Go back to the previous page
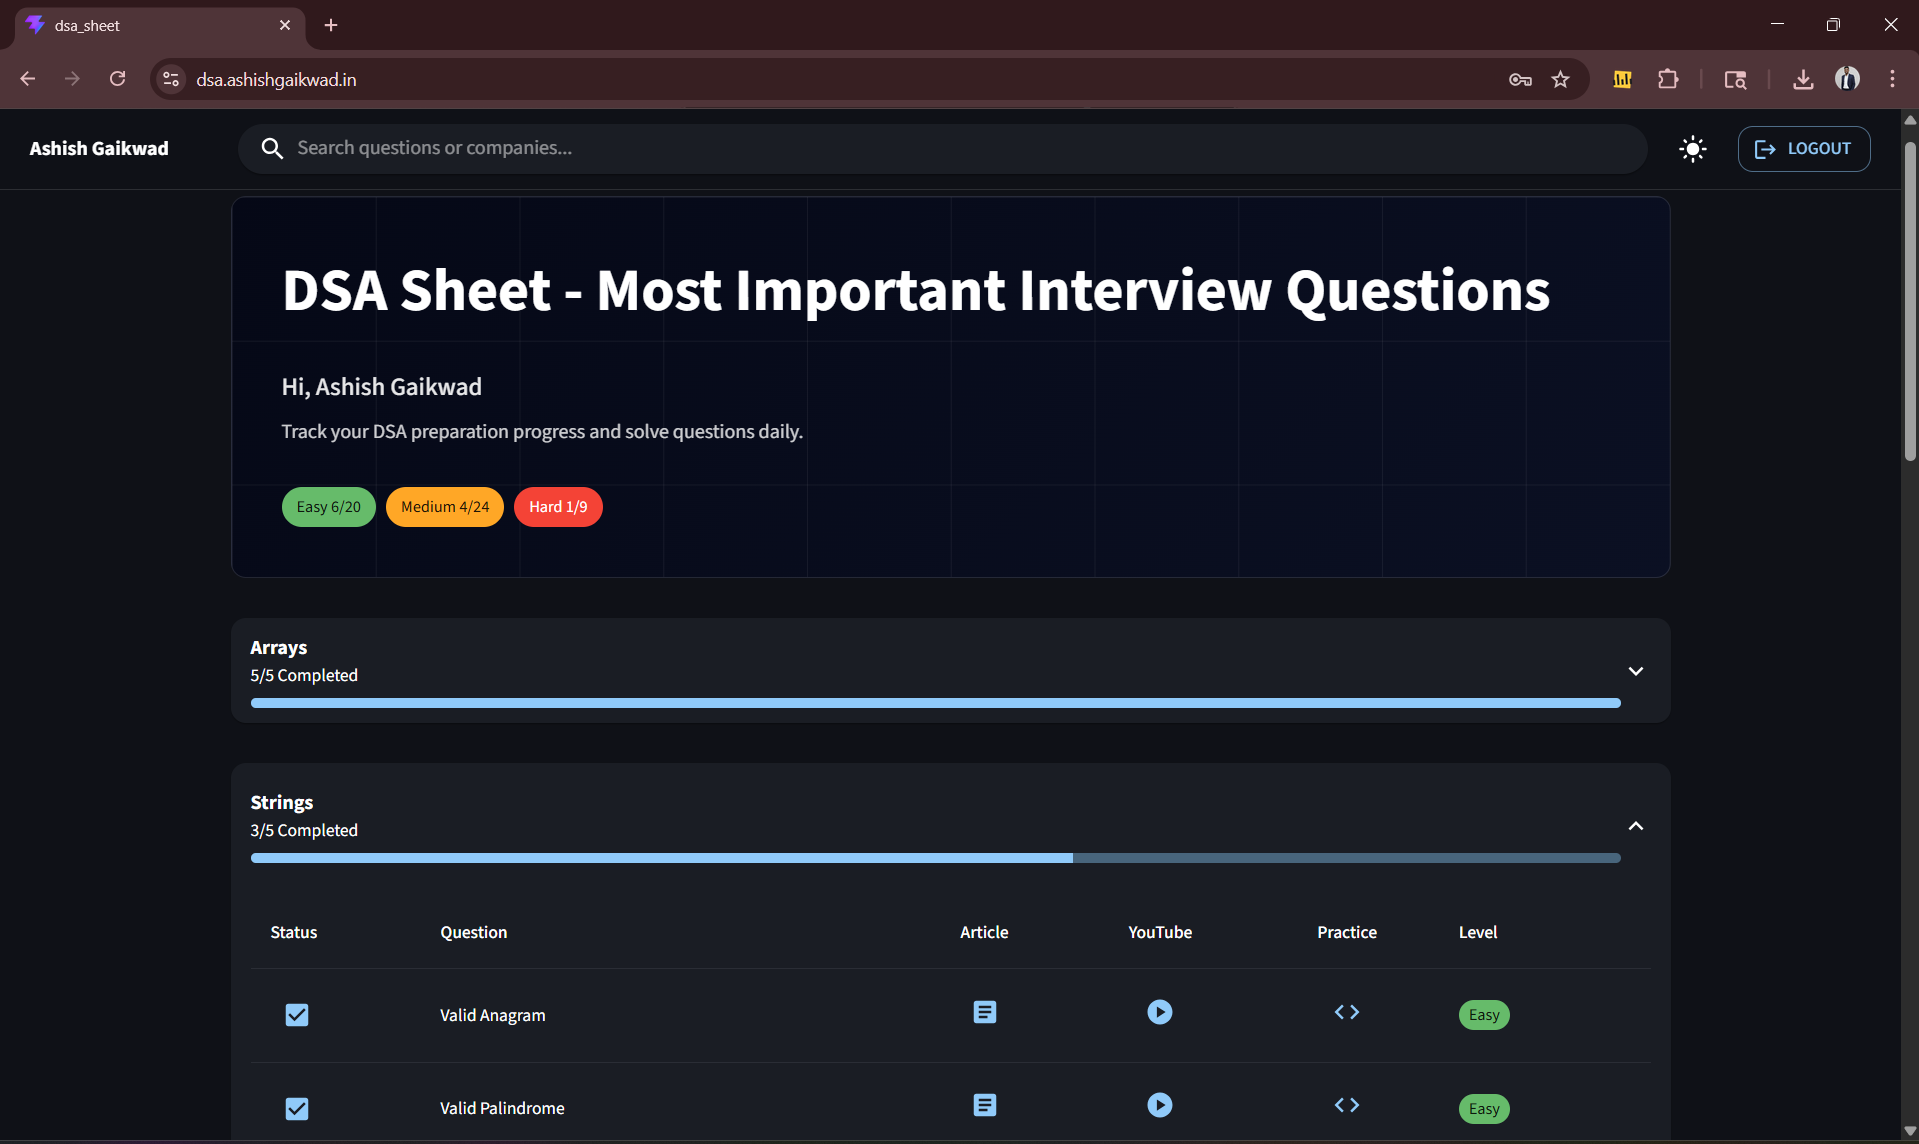Viewport: 1919px width, 1144px height. [x=28, y=79]
